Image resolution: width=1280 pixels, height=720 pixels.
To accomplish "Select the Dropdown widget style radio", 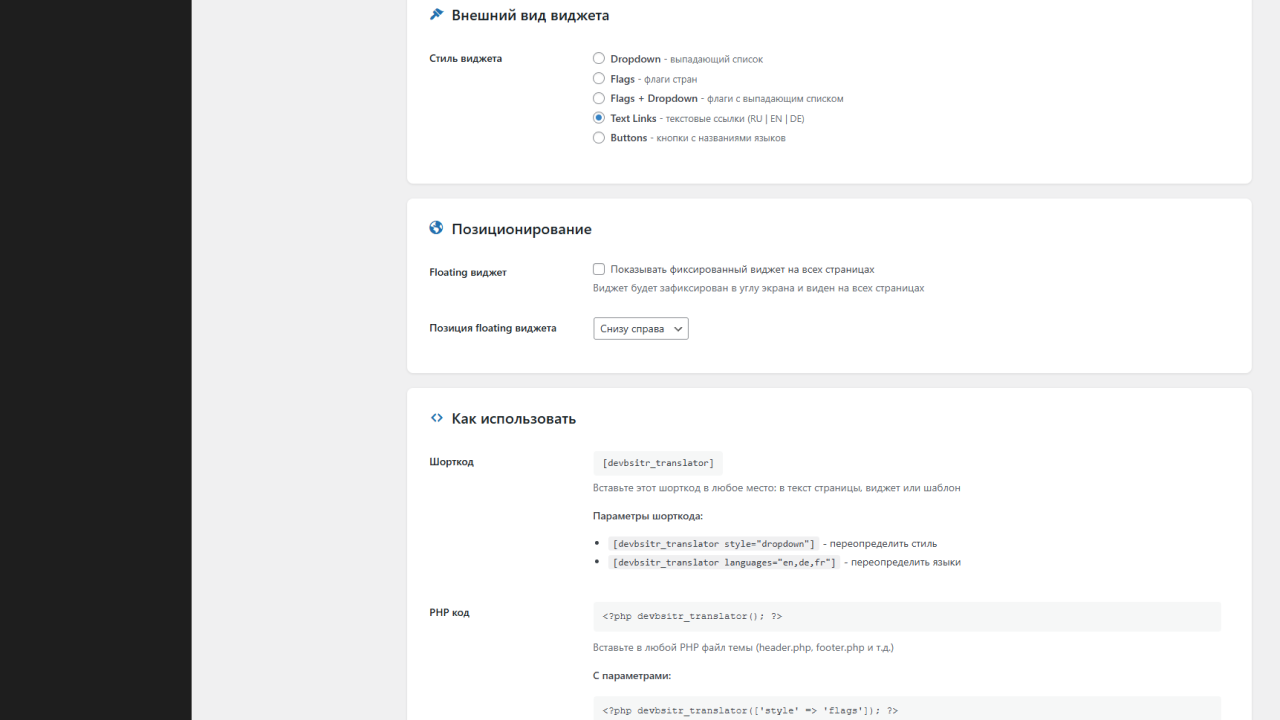I will pyautogui.click(x=599, y=59).
